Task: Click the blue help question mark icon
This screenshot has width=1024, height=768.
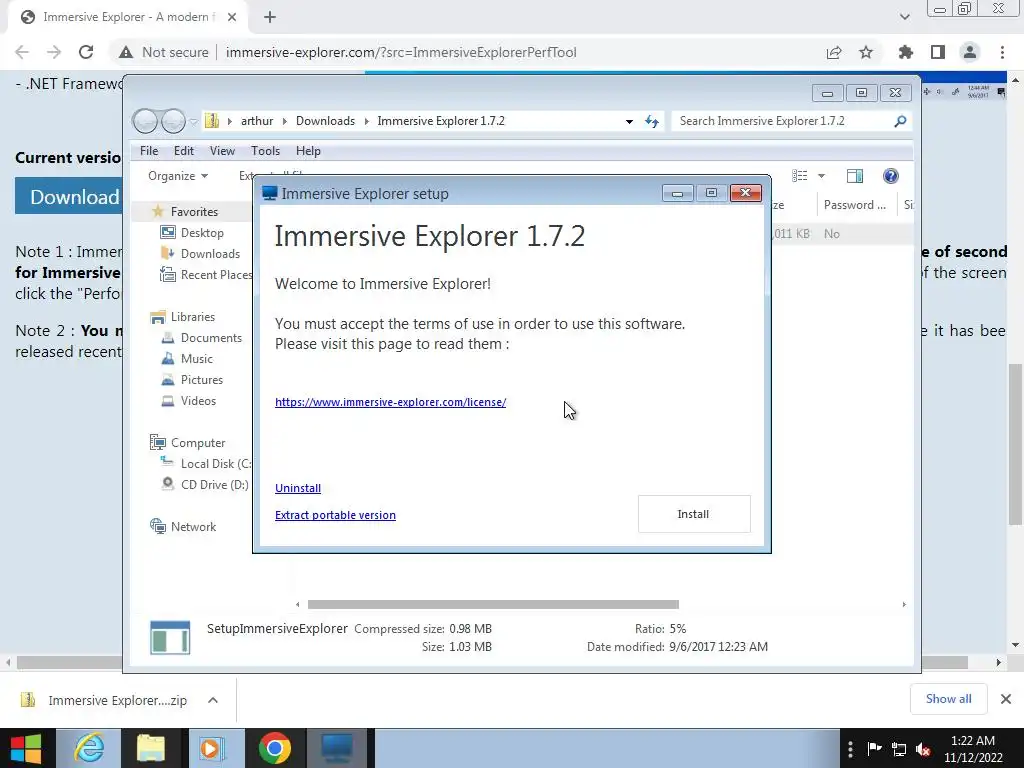Action: coord(891,176)
